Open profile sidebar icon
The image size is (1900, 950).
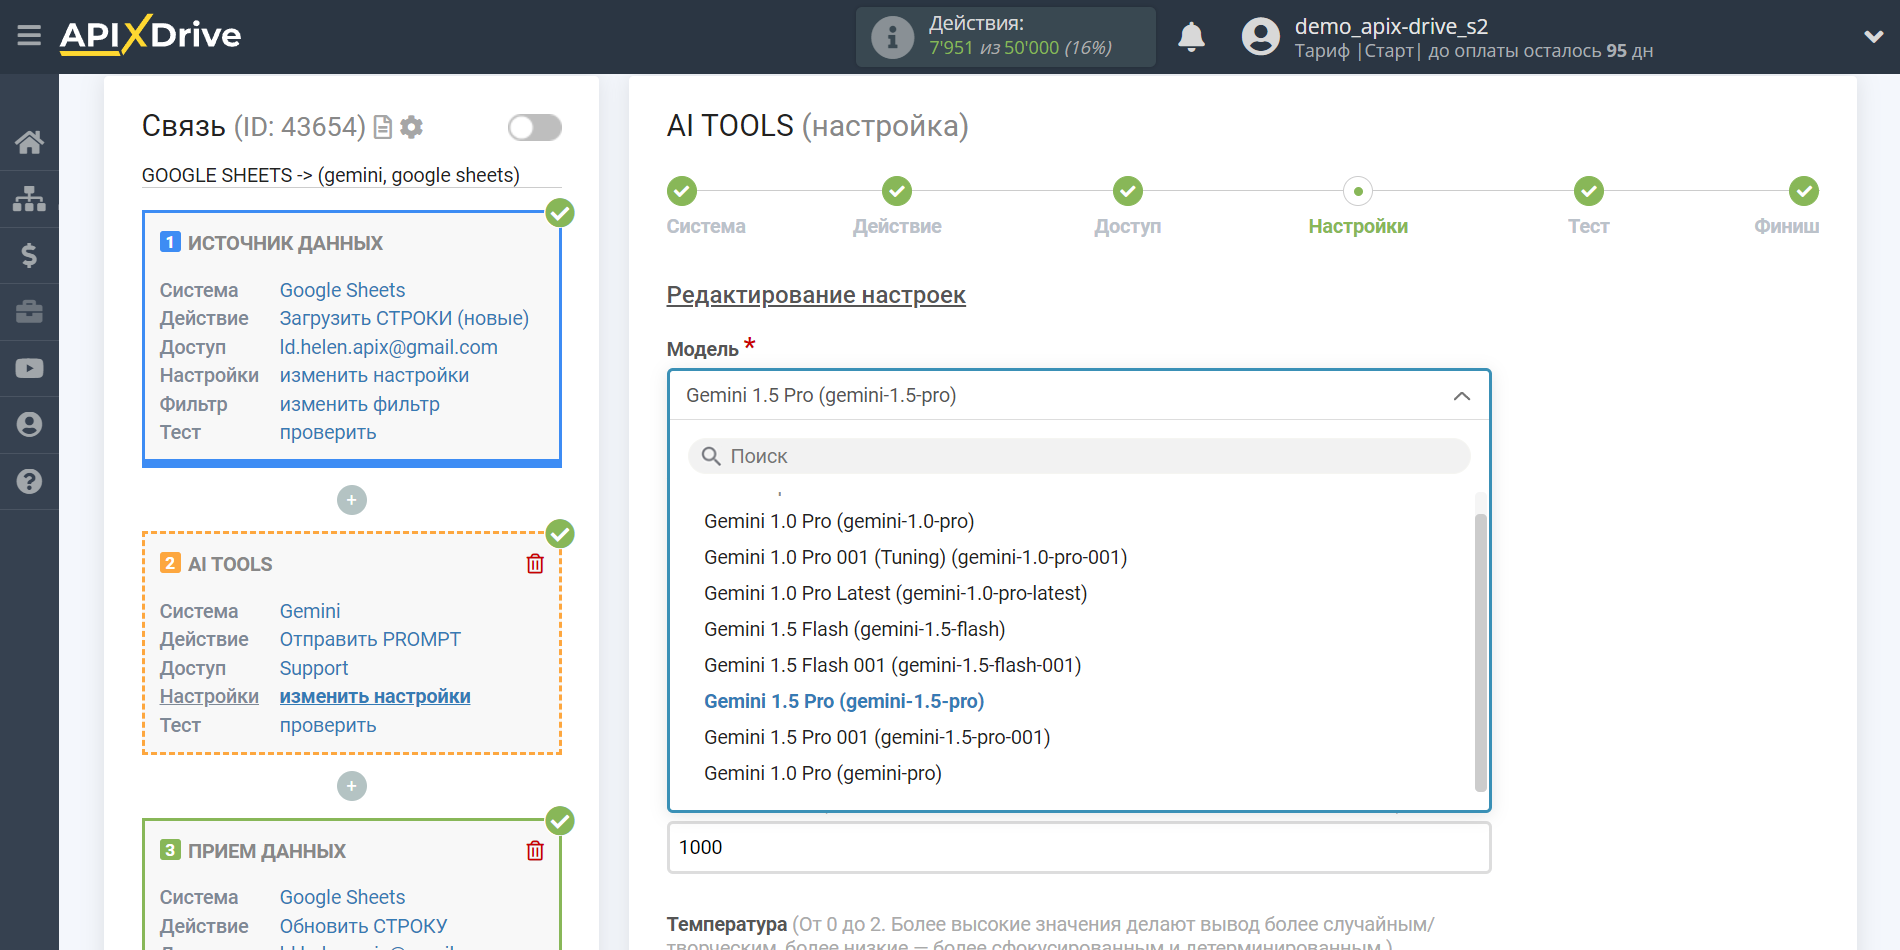coord(29,425)
